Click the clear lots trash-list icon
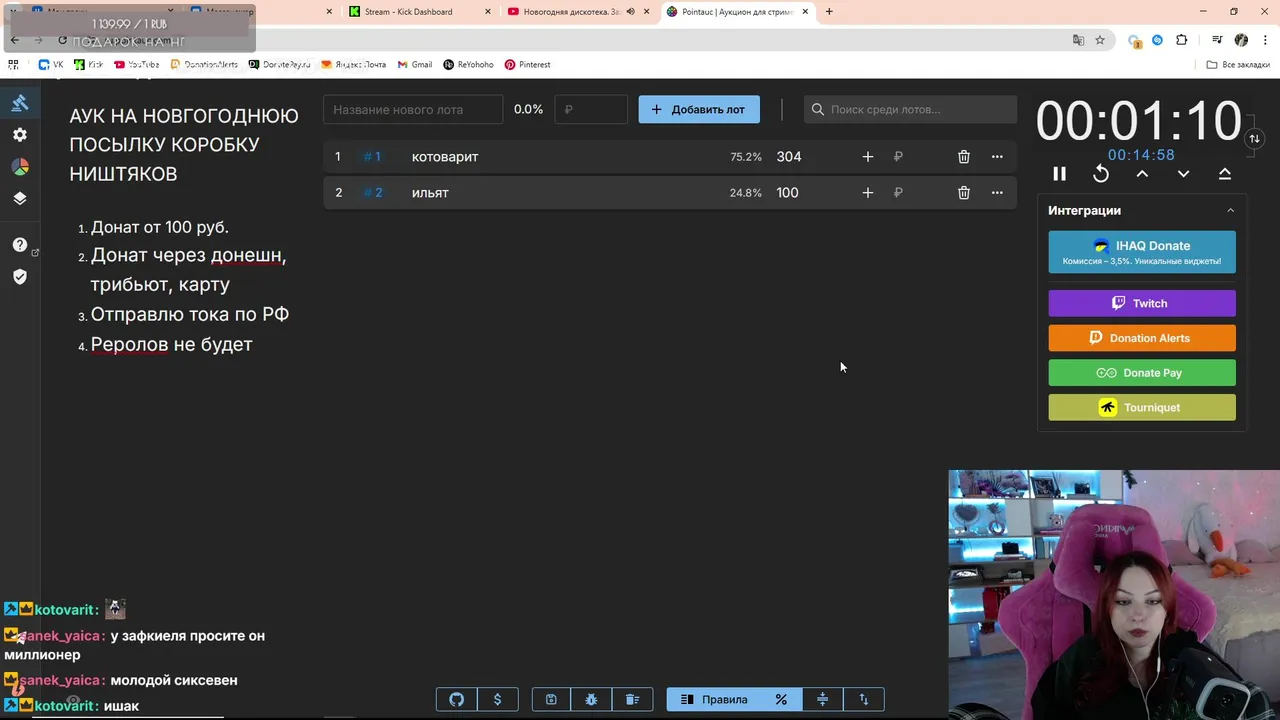1280x720 pixels. (x=632, y=700)
